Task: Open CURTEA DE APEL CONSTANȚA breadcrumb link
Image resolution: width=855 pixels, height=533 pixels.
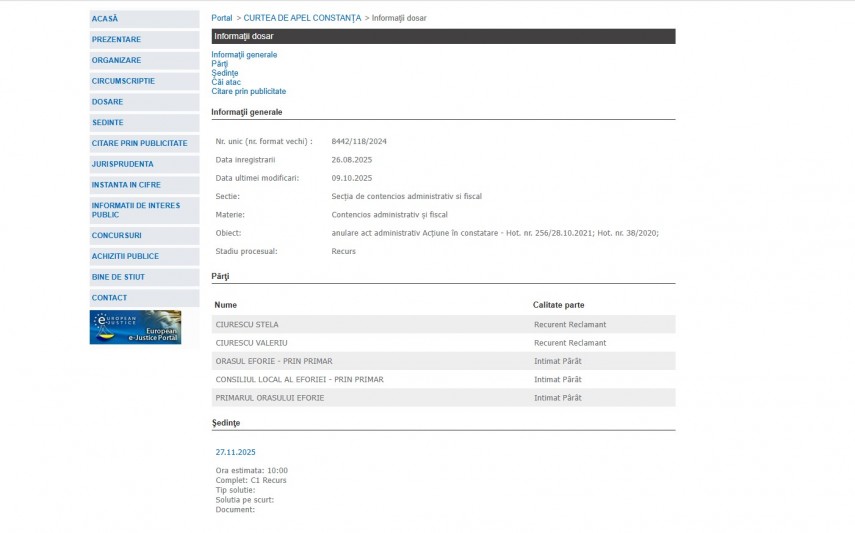Action: pos(302,18)
